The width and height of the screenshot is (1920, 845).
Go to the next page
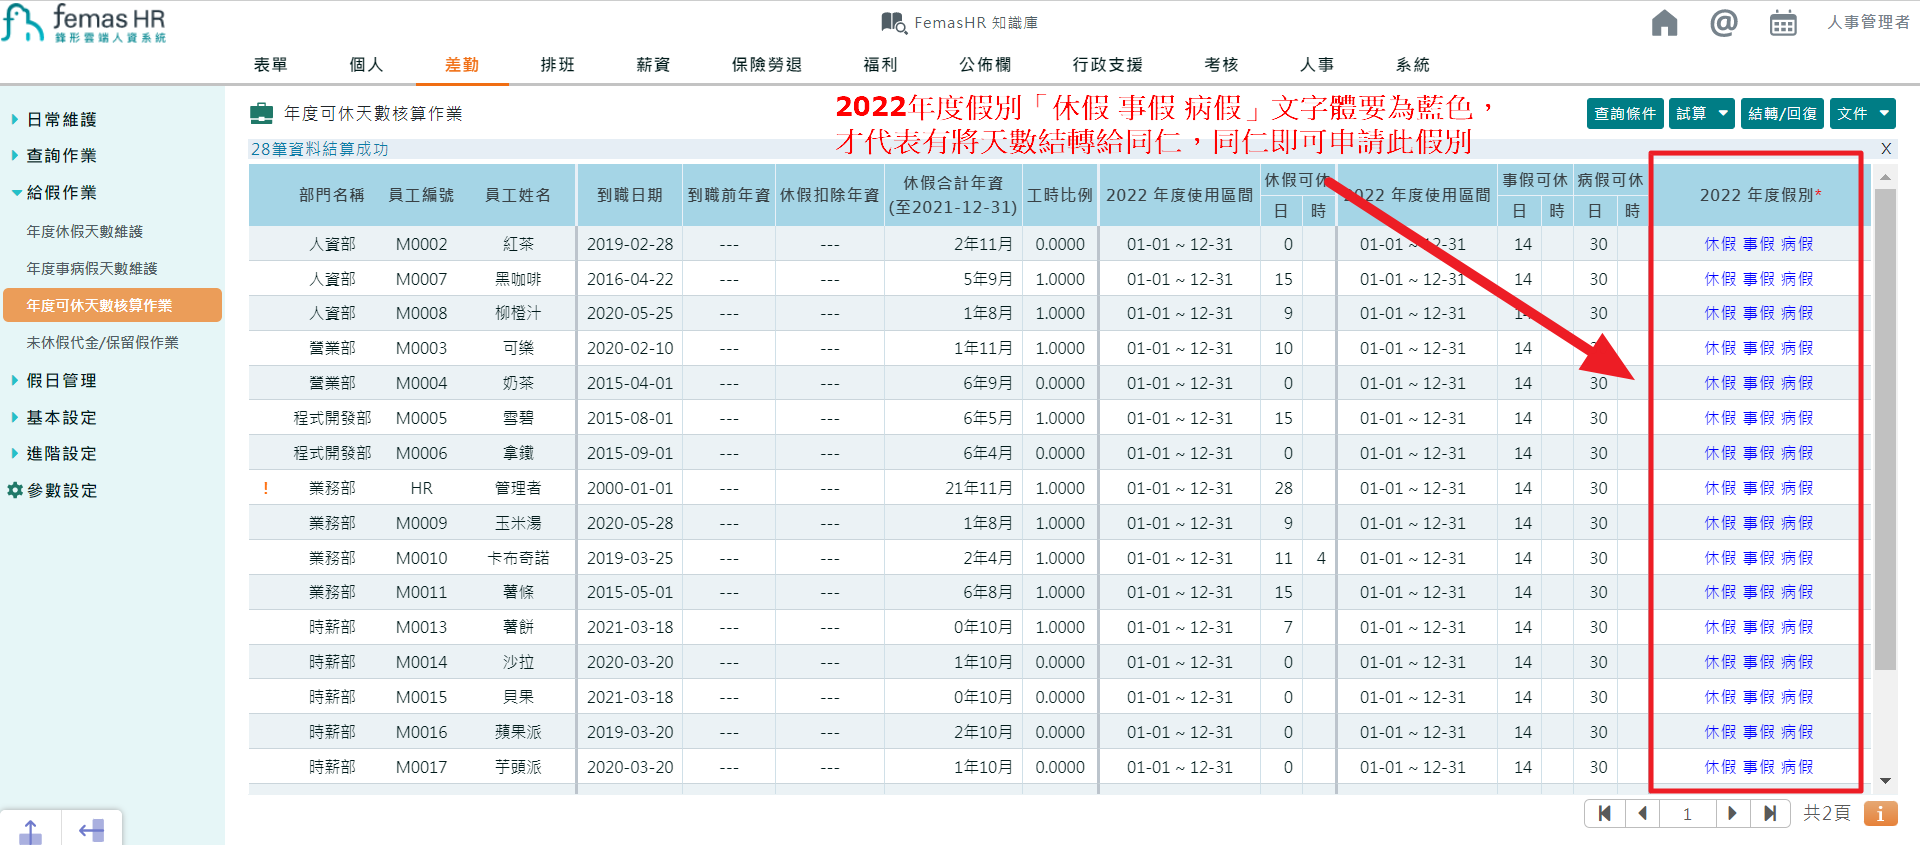tap(1732, 813)
